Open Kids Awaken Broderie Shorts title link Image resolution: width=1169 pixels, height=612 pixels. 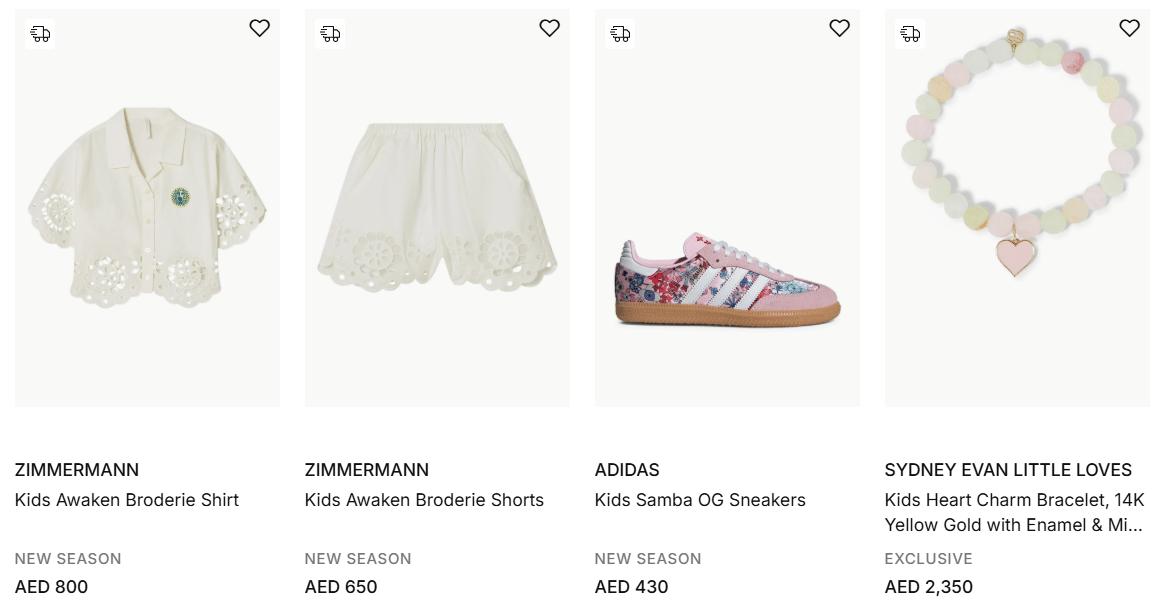(x=424, y=500)
